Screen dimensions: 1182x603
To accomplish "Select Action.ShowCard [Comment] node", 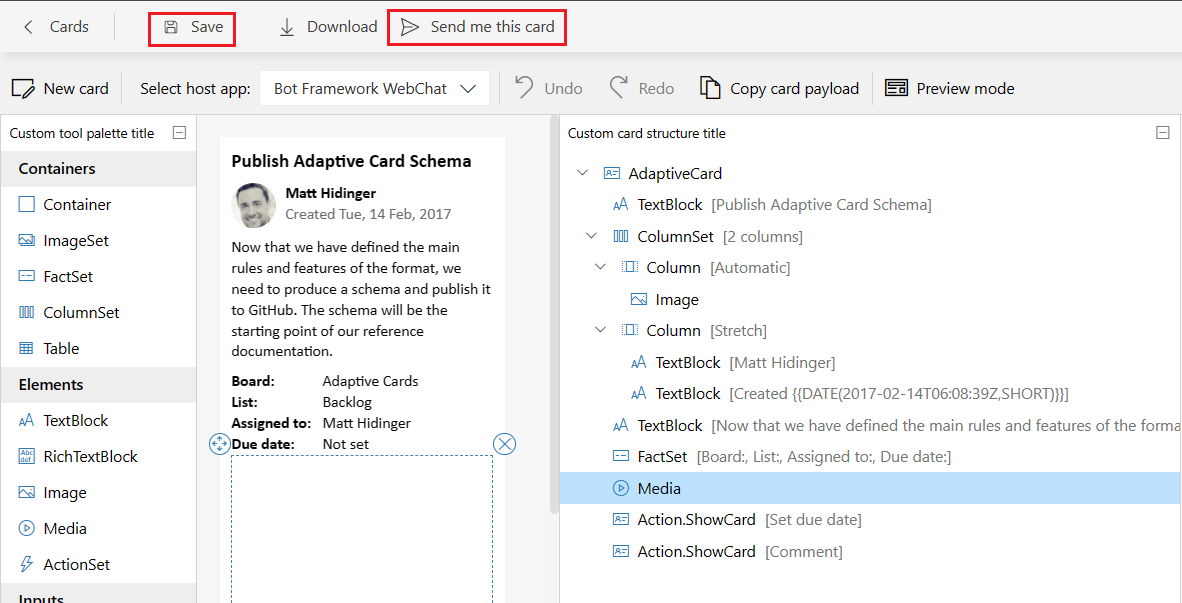I will point(871,552).
